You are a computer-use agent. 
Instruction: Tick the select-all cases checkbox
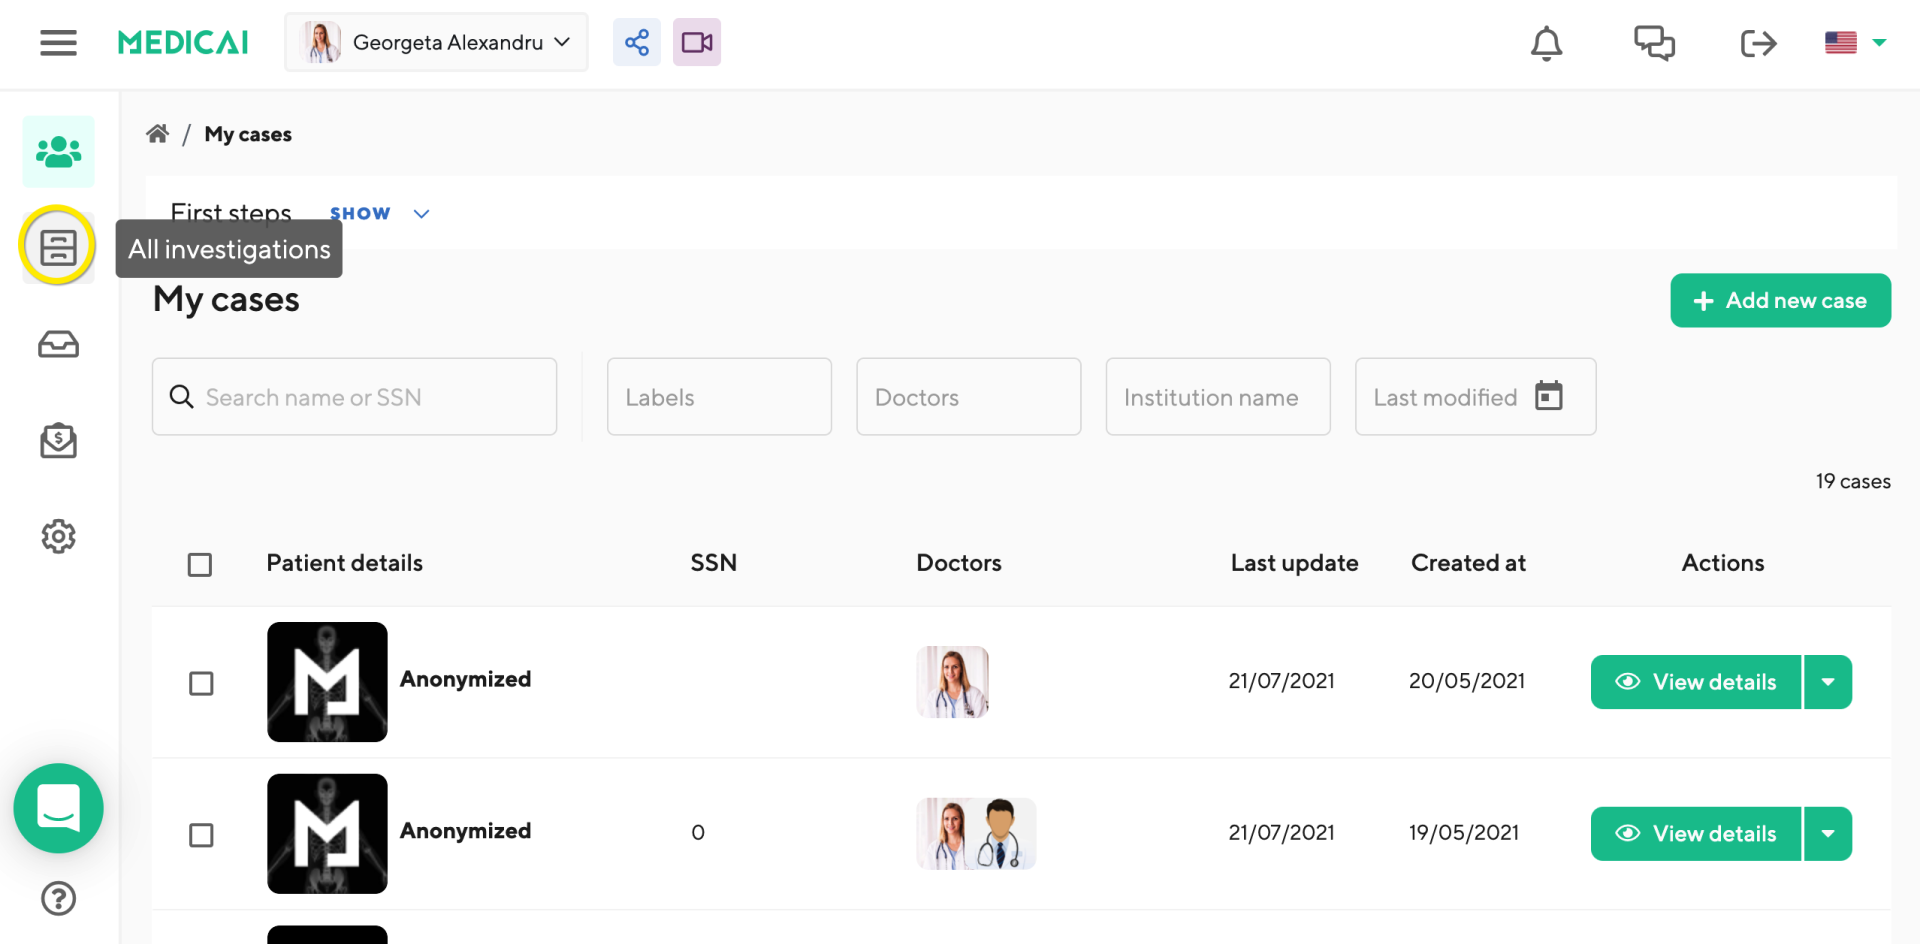click(200, 565)
